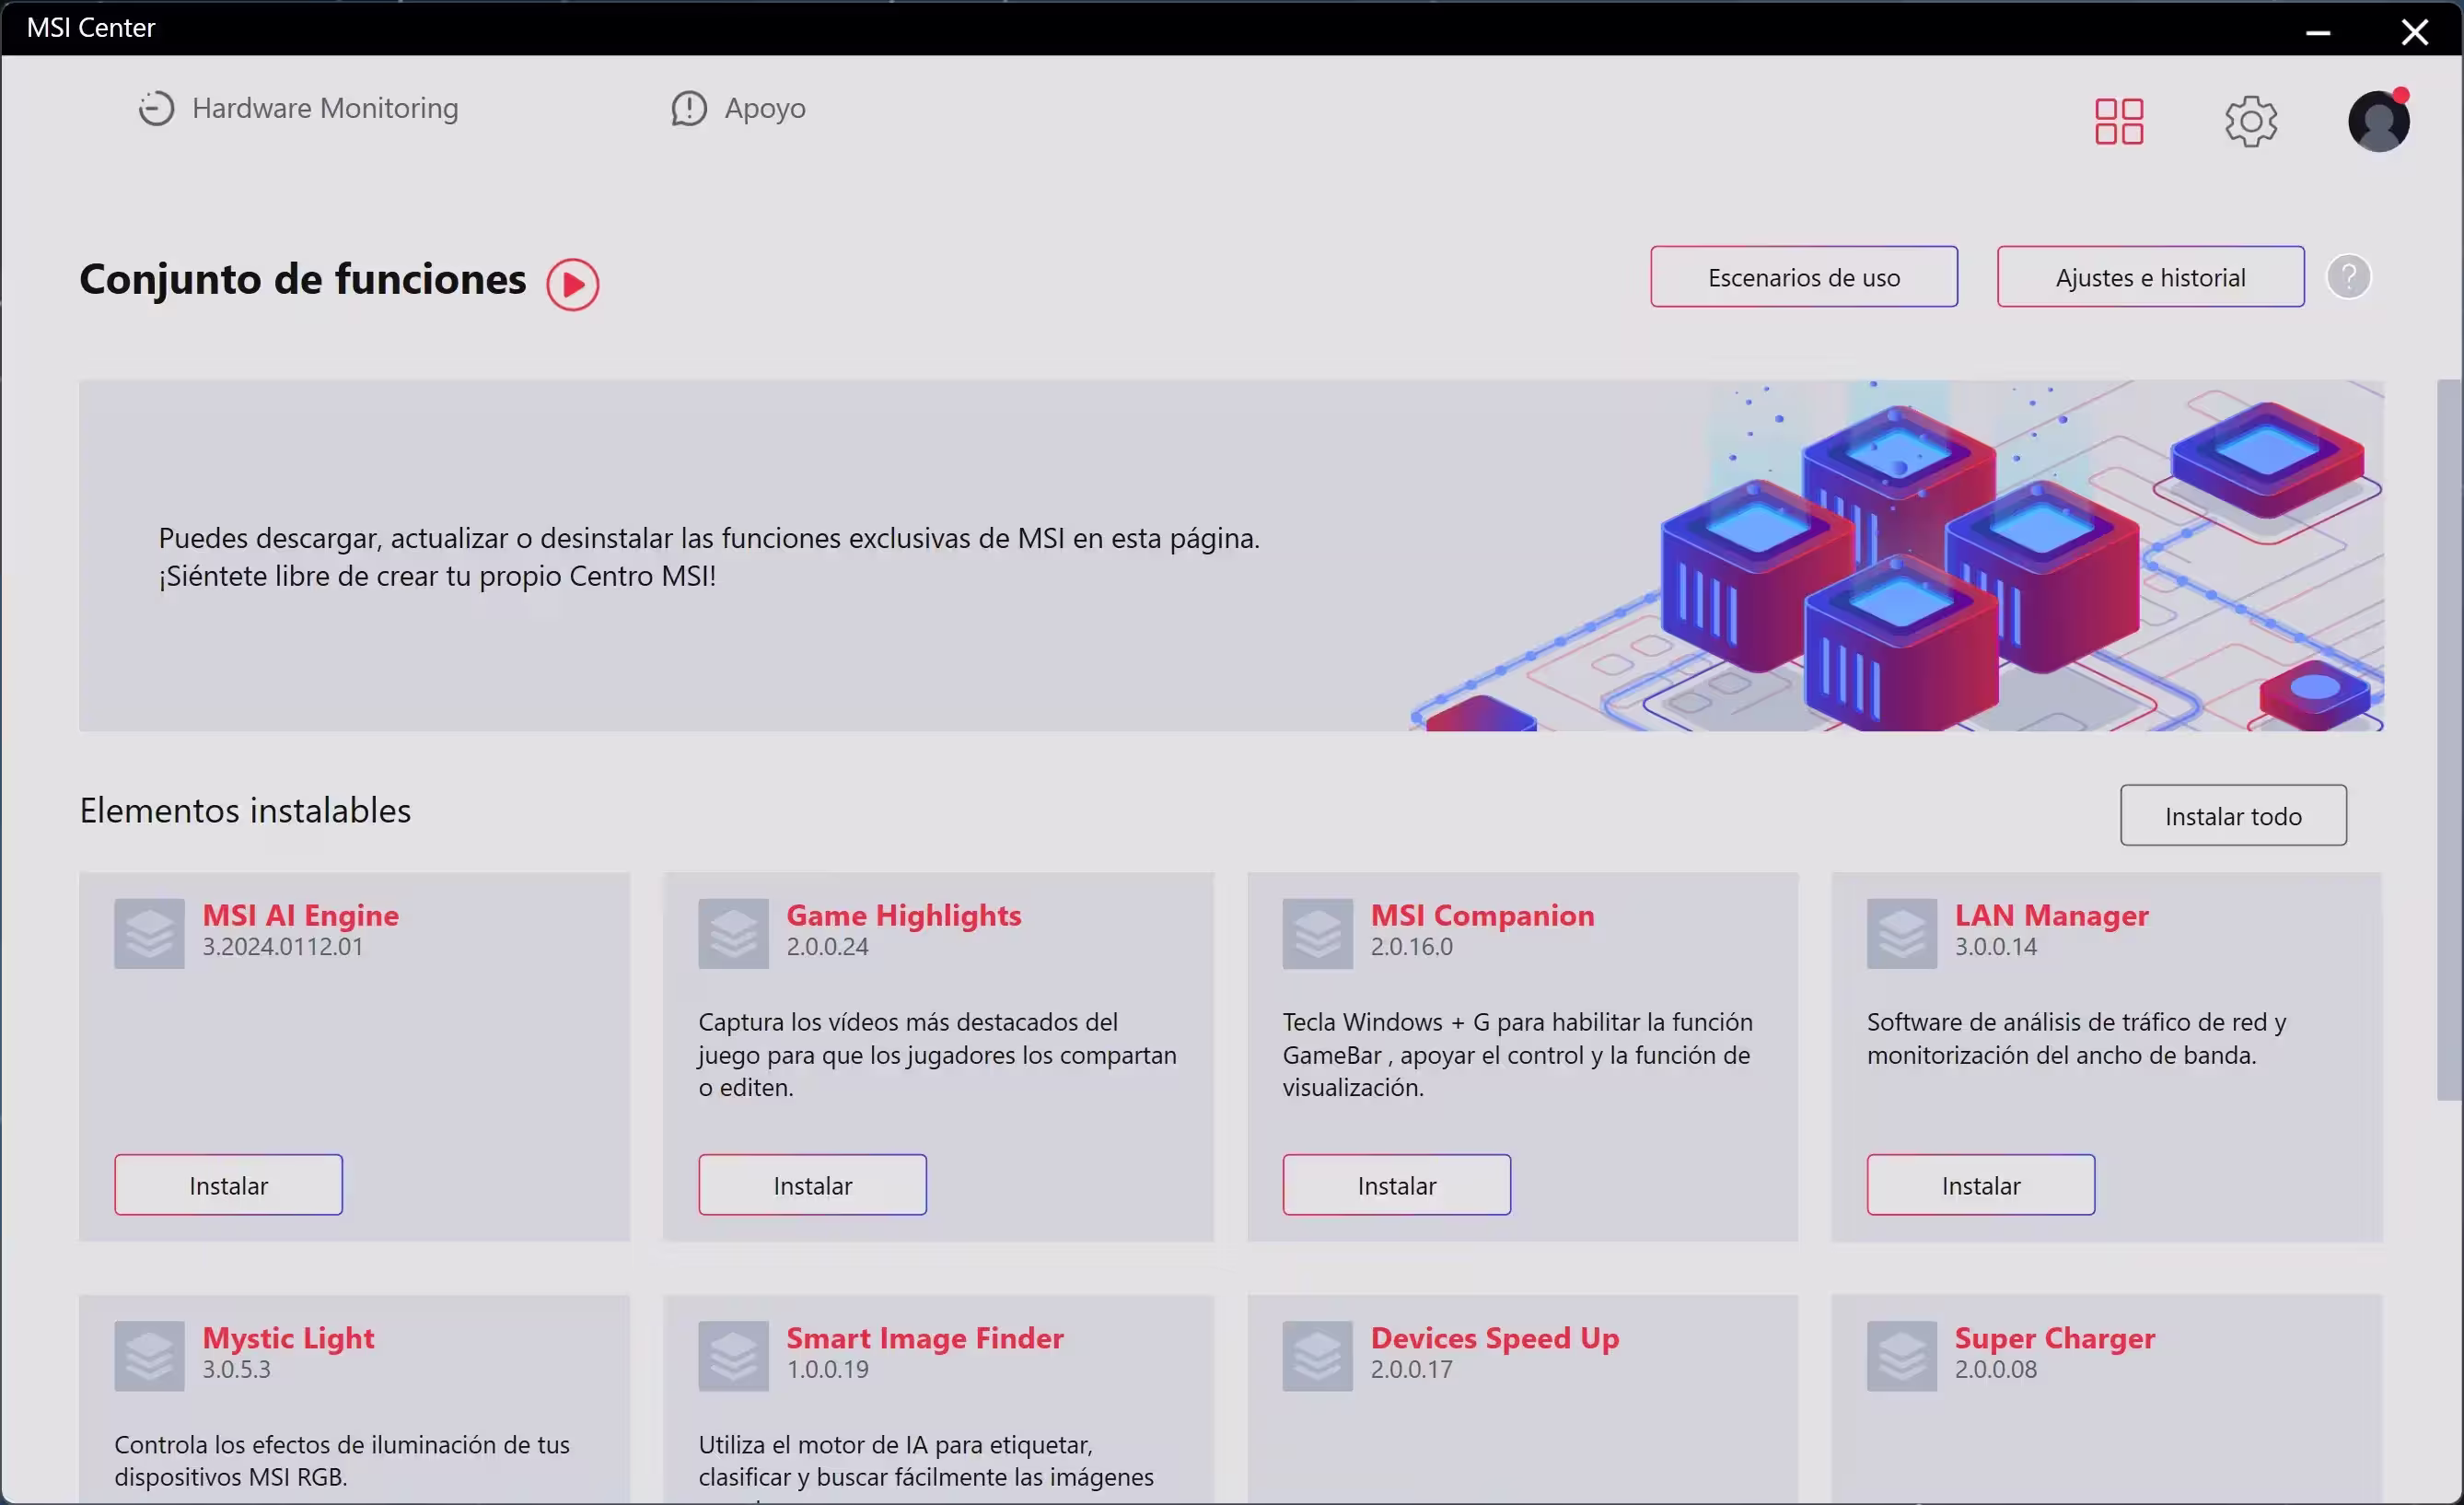The image size is (2464, 1505).
Task: Click the Smart Image Finder stack icon
Action: (x=733, y=1357)
